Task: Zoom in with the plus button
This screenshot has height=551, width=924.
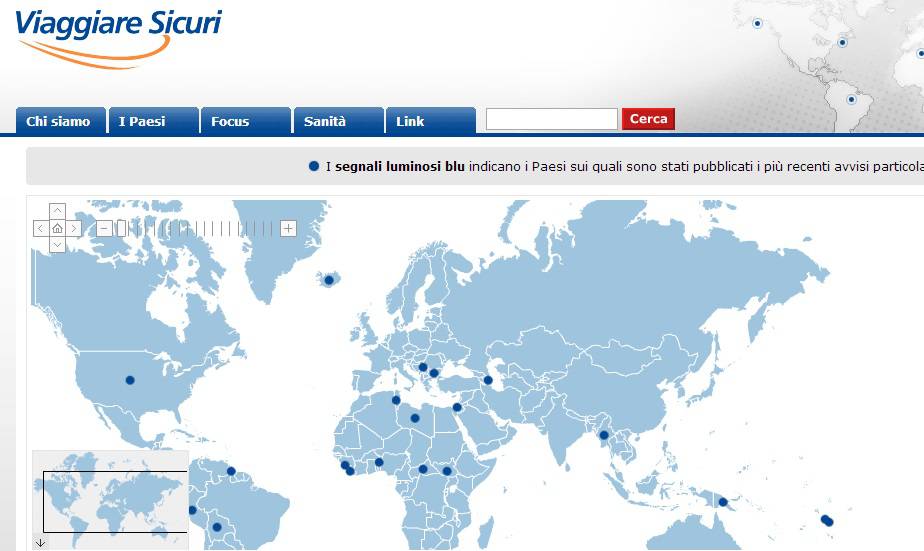Action: tap(288, 228)
